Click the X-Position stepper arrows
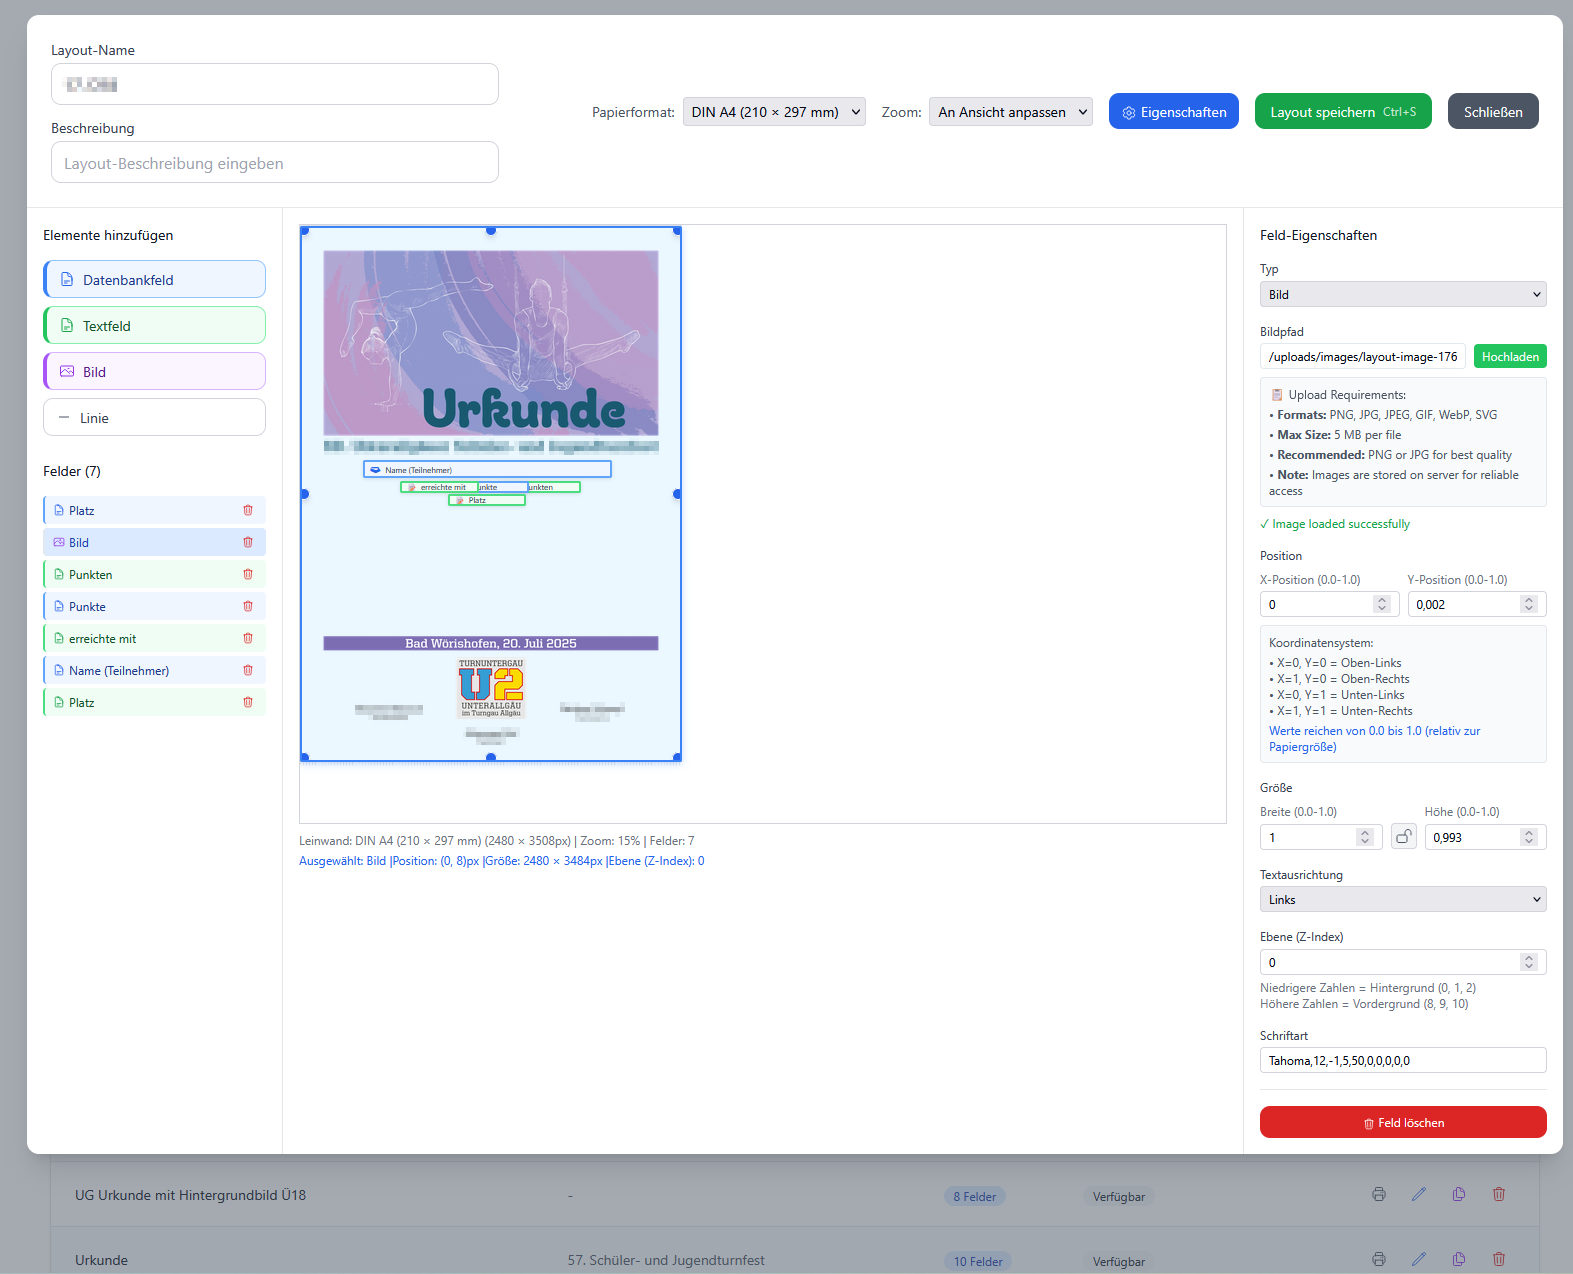 tap(1382, 604)
